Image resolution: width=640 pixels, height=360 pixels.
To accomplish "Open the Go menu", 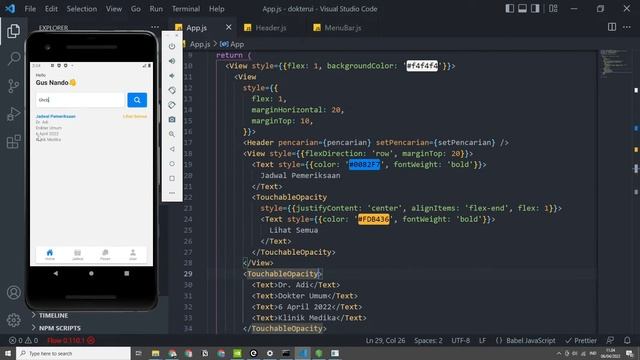I will pyautogui.click(x=136, y=9).
